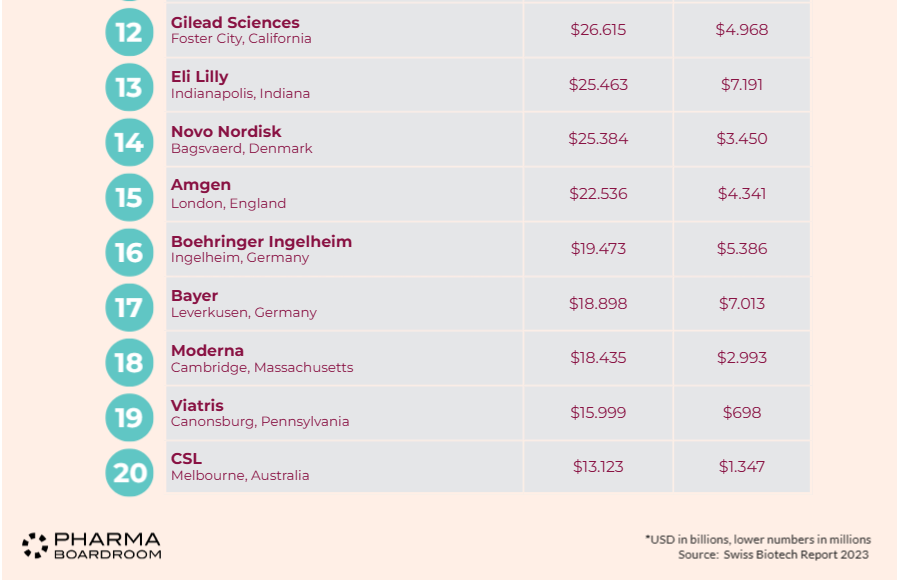Click Bayer's $7.013 figure
This screenshot has width=897, height=580.
741,303
